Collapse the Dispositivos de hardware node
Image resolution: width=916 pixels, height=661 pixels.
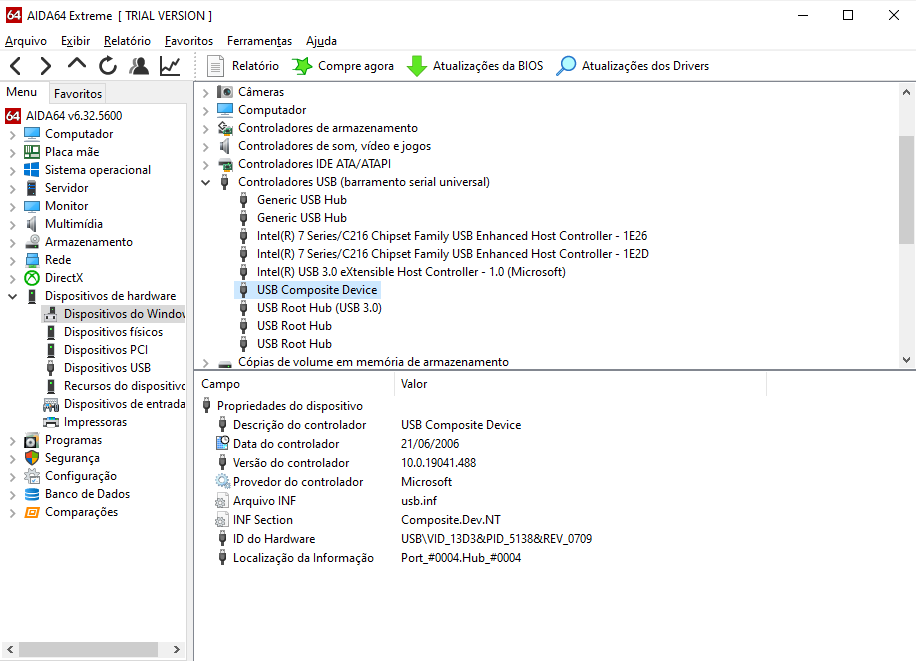pos(12,296)
